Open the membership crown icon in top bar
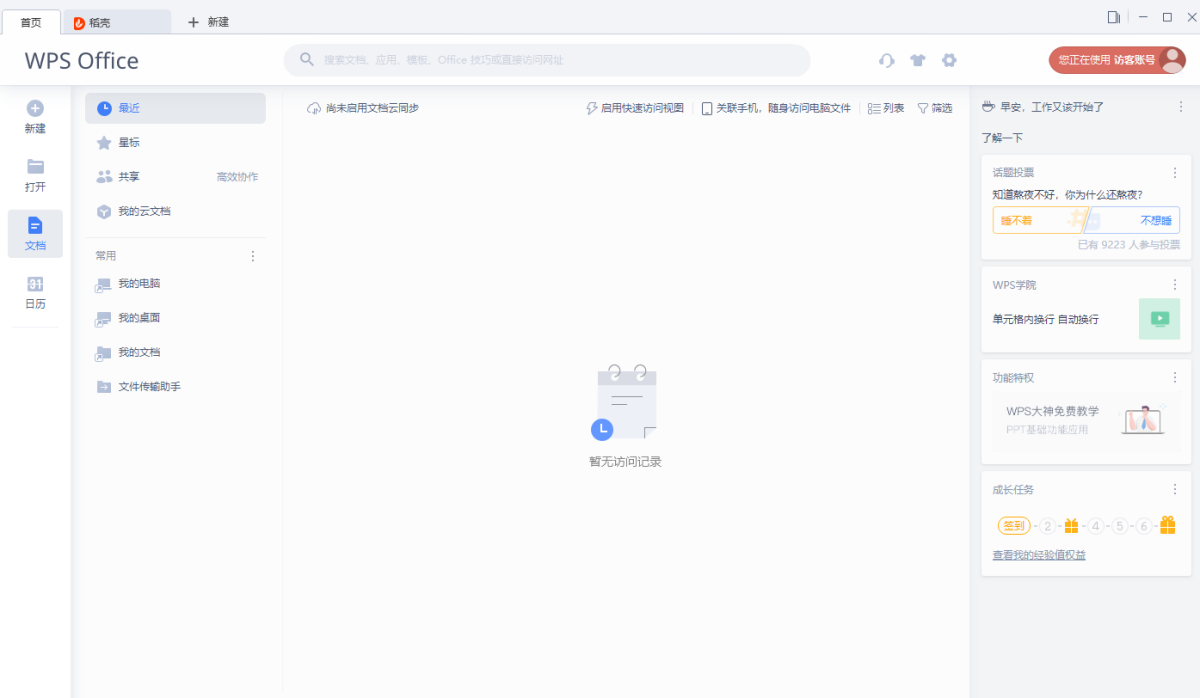Image resolution: width=1200 pixels, height=698 pixels. (x=918, y=60)
